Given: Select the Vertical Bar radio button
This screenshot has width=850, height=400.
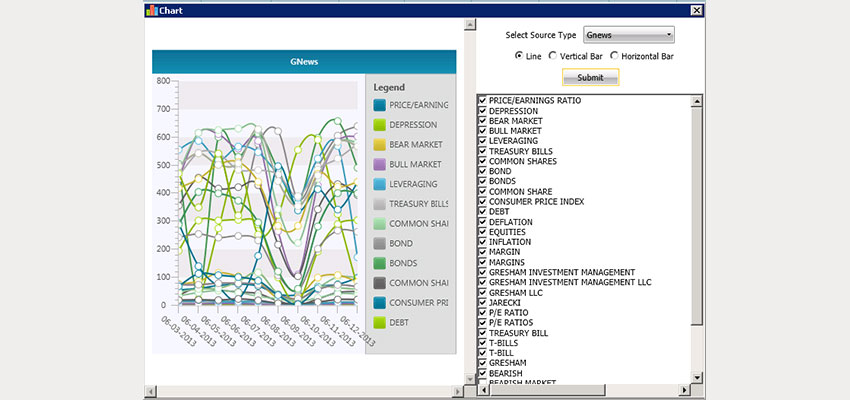Looking at the screenshot, I should [552, 56].
